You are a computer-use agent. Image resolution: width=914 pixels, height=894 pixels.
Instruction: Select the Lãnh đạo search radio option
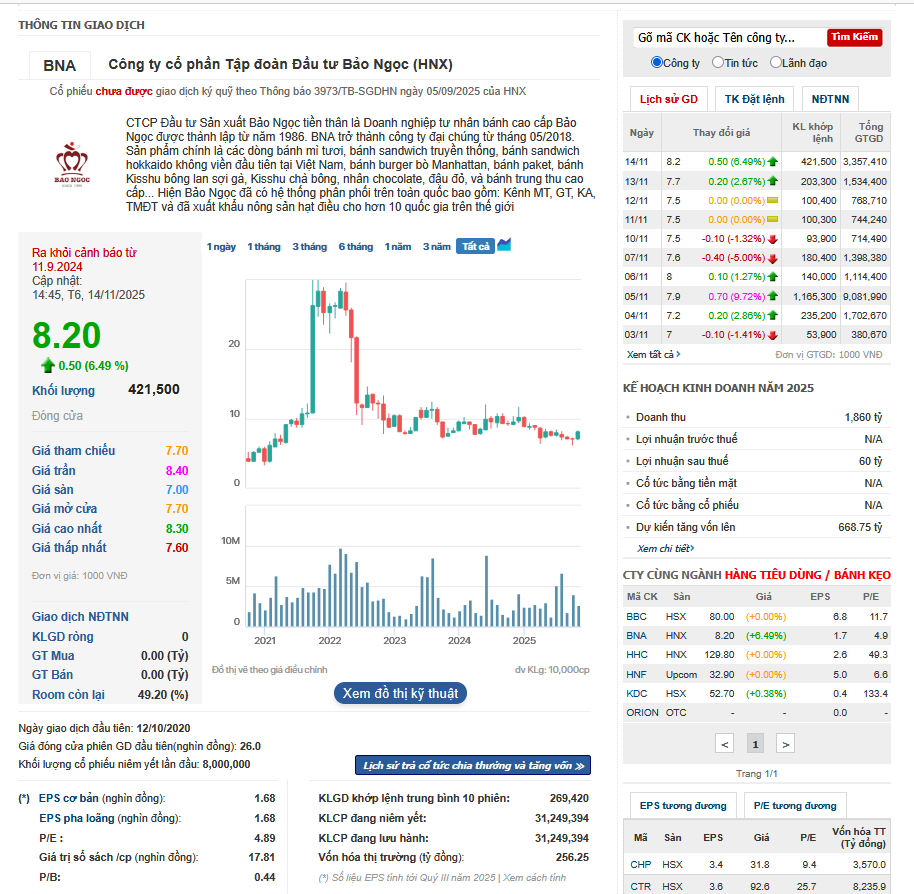click(x=775, y=62)
